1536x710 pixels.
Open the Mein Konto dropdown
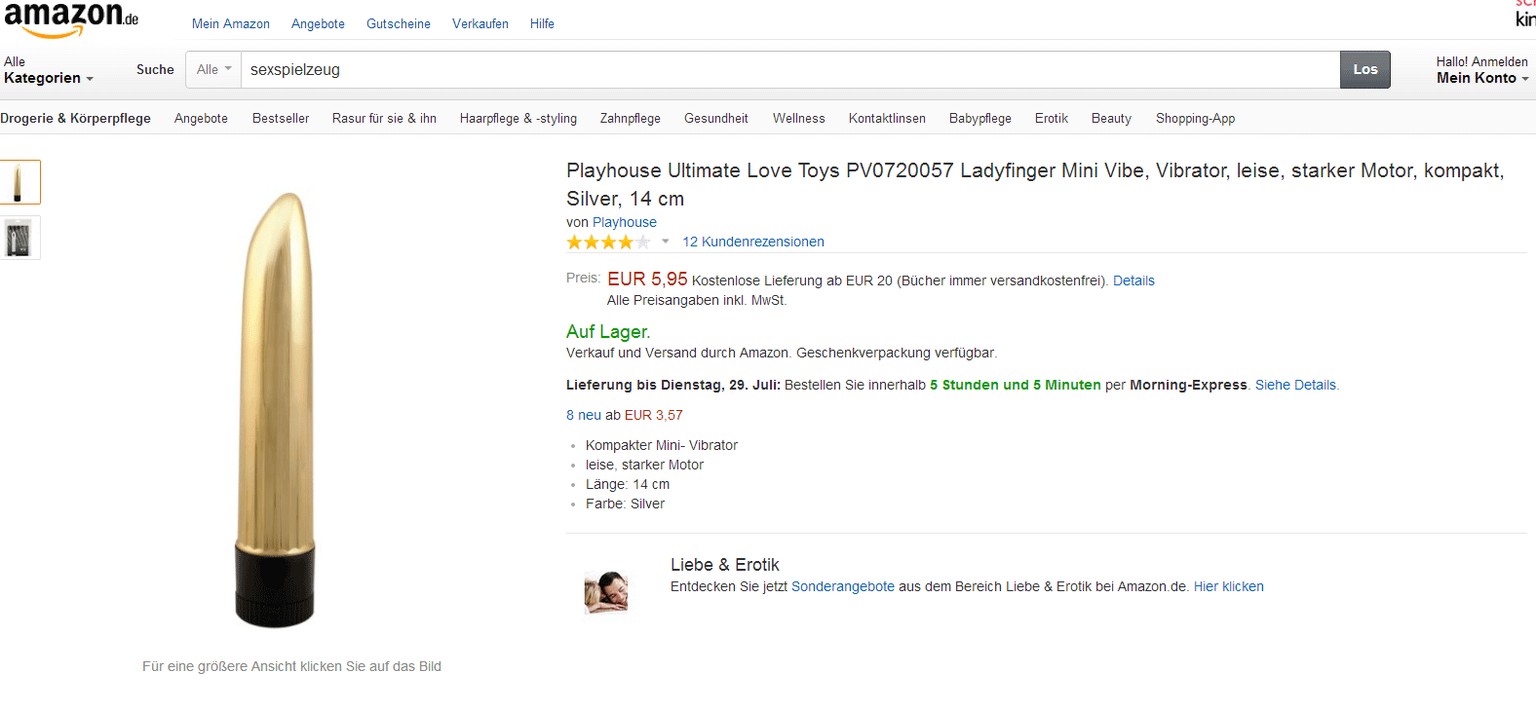(x=1482, y=78)
